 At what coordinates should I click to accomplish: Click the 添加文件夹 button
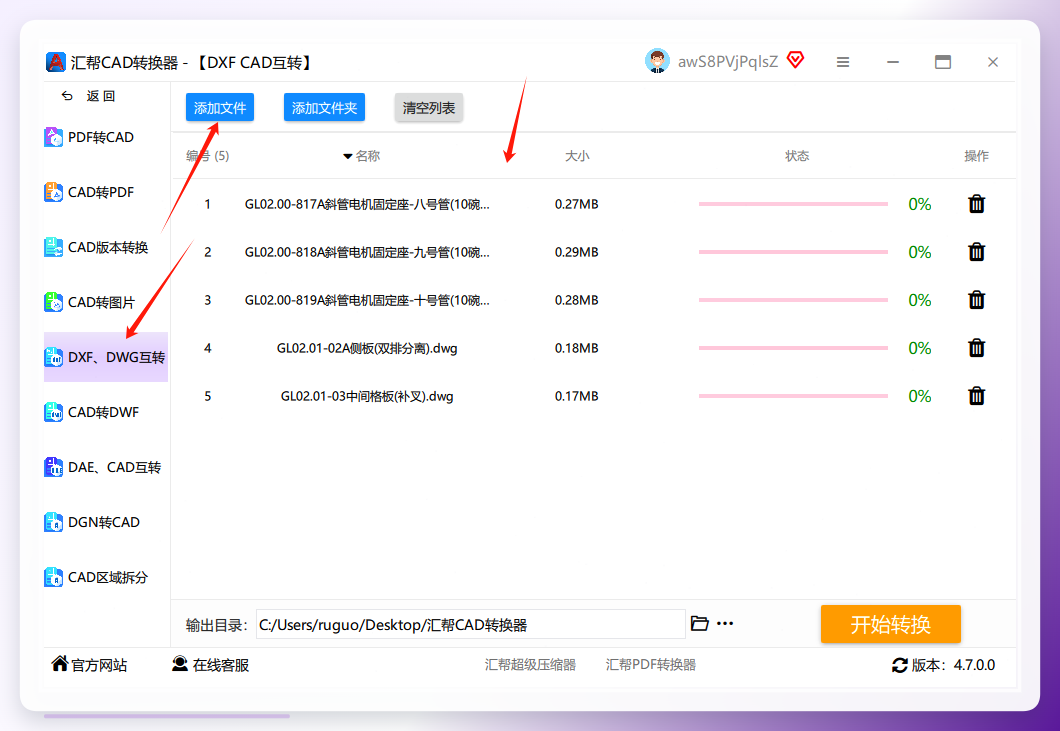click(x=324, y=108)
